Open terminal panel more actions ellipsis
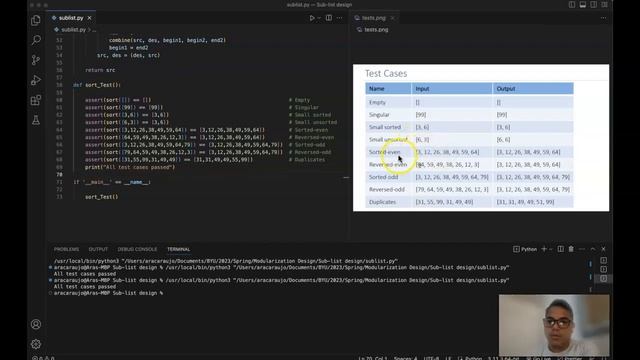Screen dimensions: 640x360 pos(582,249)
